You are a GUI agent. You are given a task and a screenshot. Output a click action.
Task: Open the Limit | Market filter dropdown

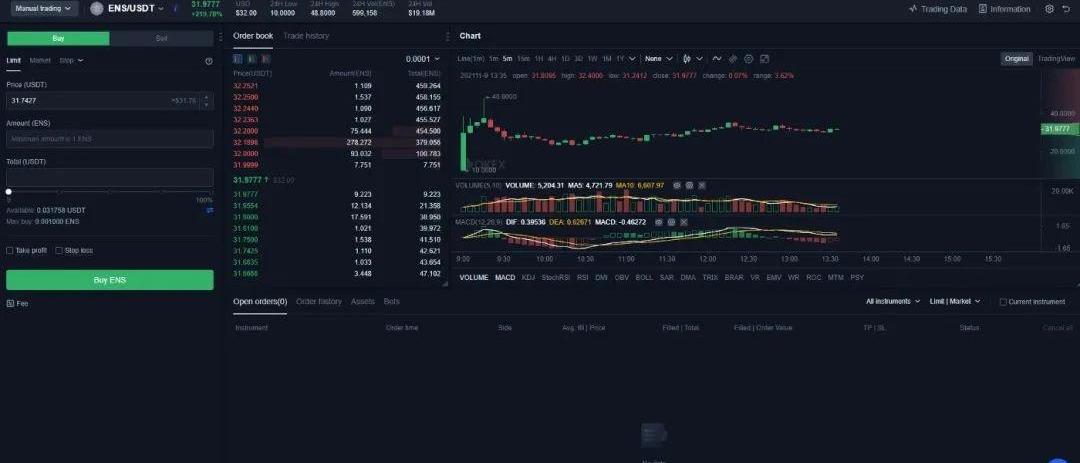click(955, 302)
